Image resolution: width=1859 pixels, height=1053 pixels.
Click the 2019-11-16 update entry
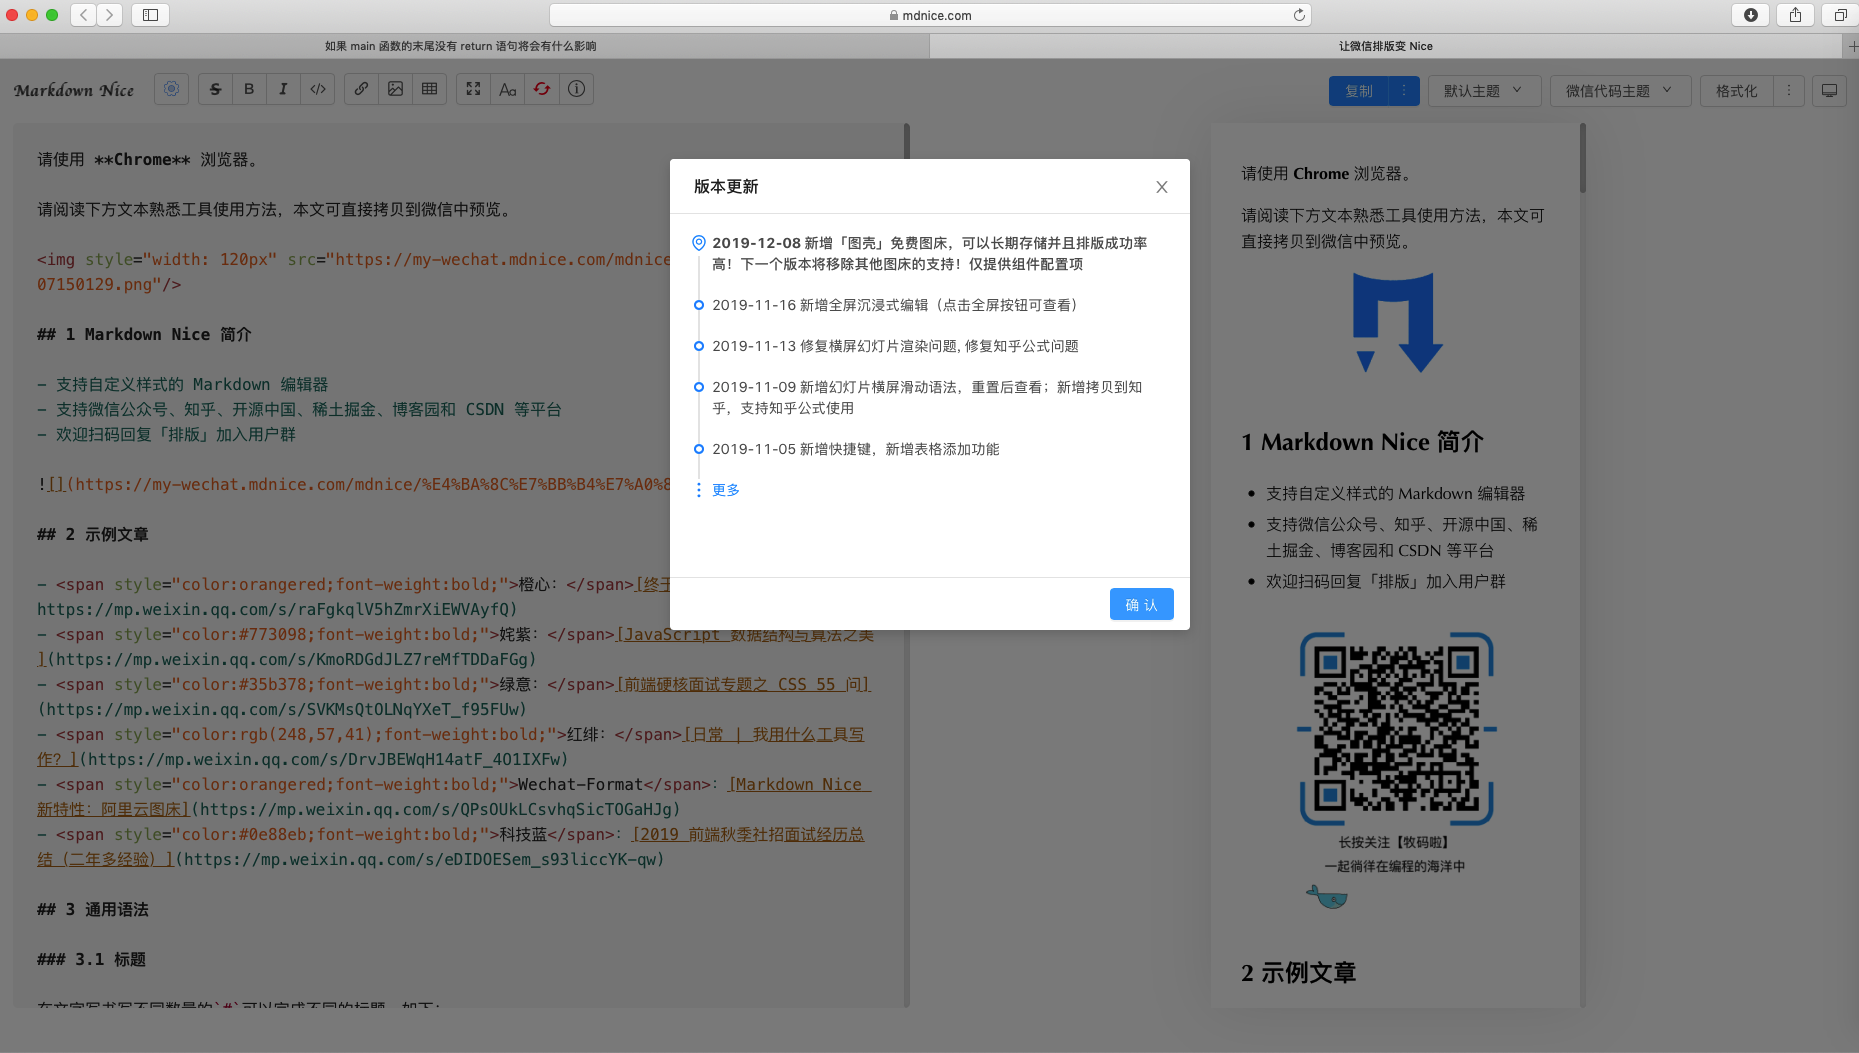[894, 305]
